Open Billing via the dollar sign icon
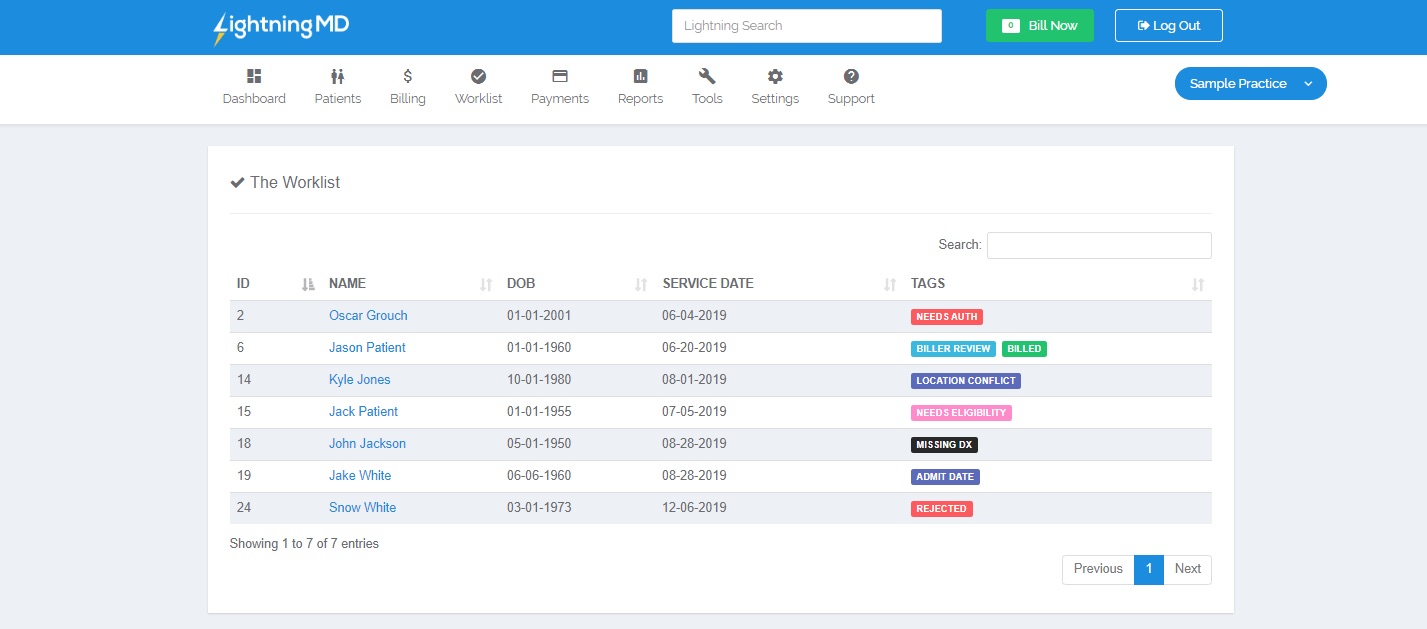This screenshot has width=1427, height=629. (x=407, y=74)
